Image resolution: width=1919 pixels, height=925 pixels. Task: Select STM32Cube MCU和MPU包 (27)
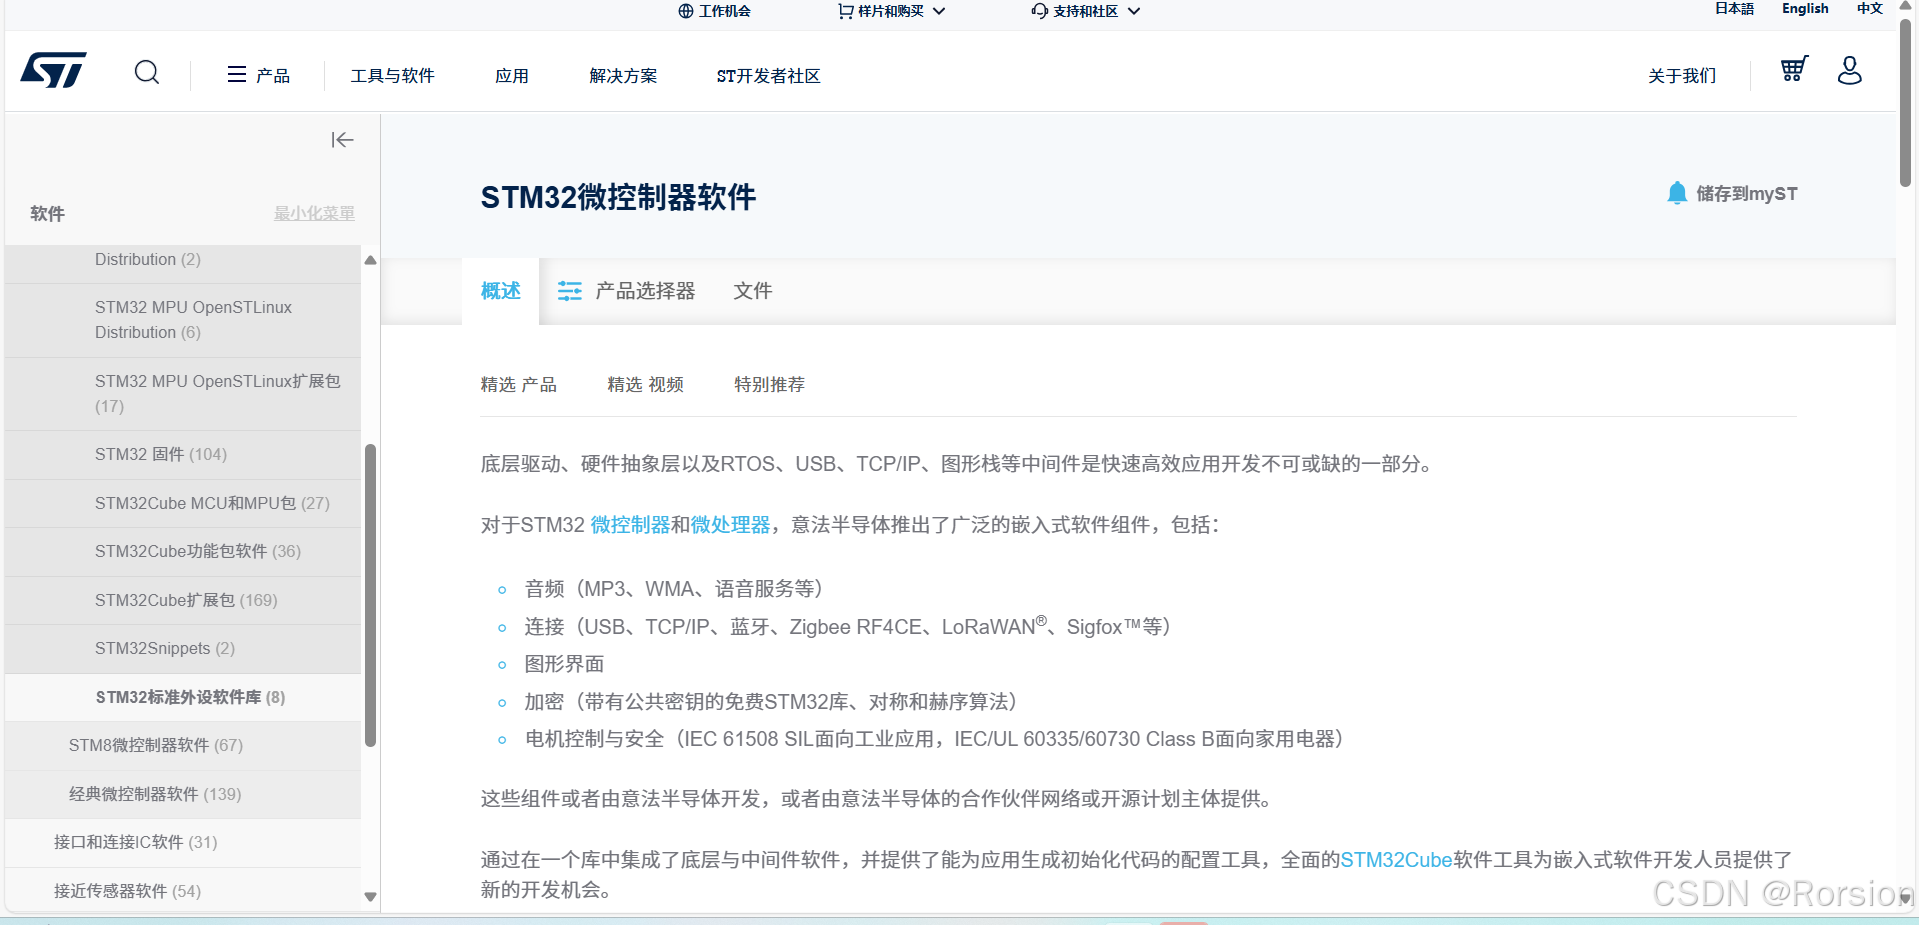coord(183,503)
